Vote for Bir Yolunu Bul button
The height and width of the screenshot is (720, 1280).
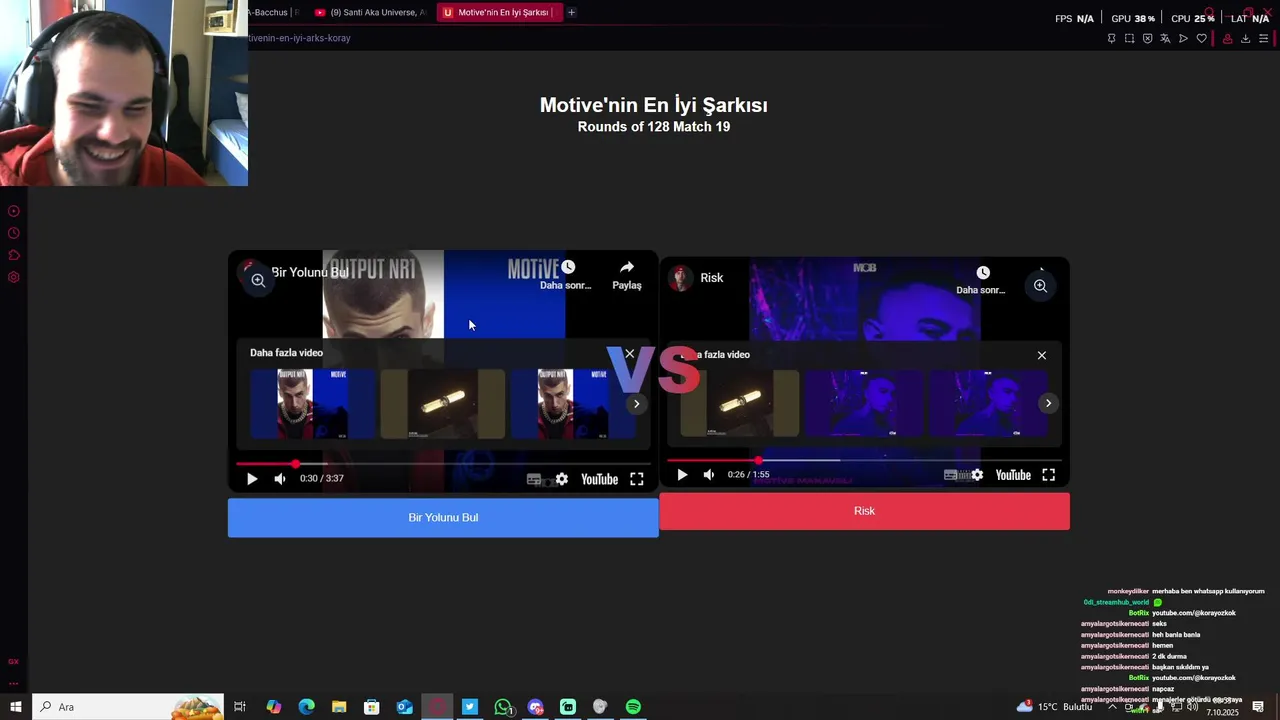pos(443,517)
